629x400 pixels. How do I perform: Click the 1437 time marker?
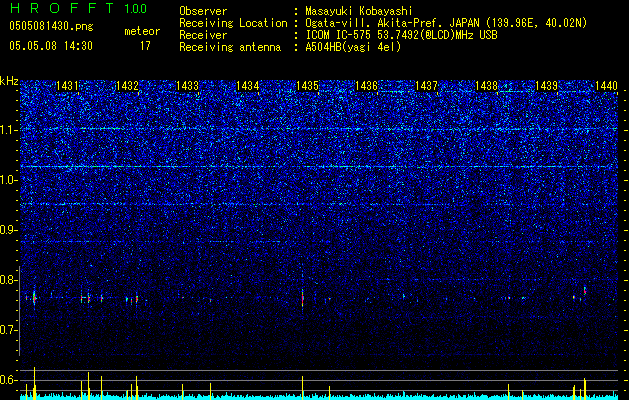coord(426,86)
